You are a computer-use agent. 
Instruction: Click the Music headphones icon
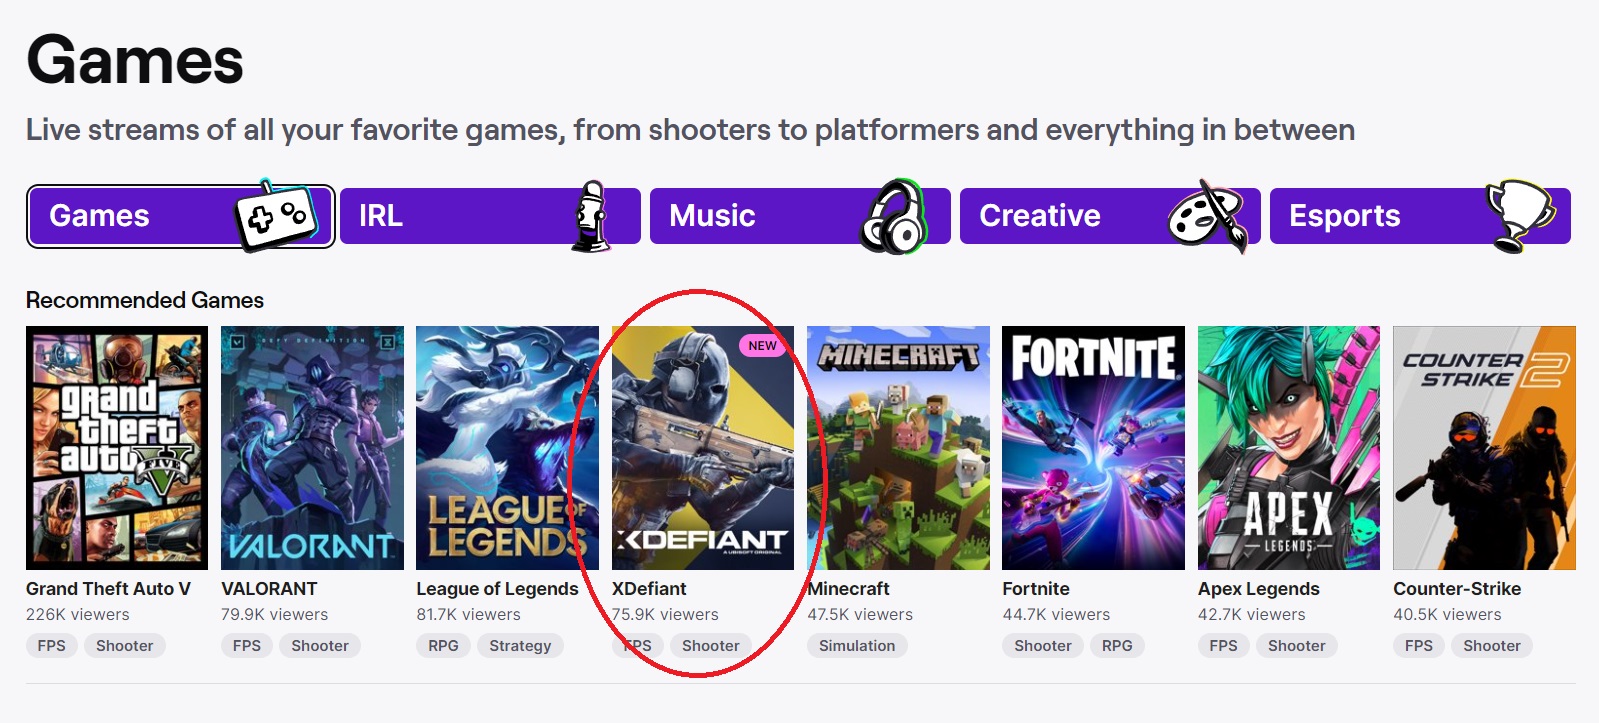[893, 216]
